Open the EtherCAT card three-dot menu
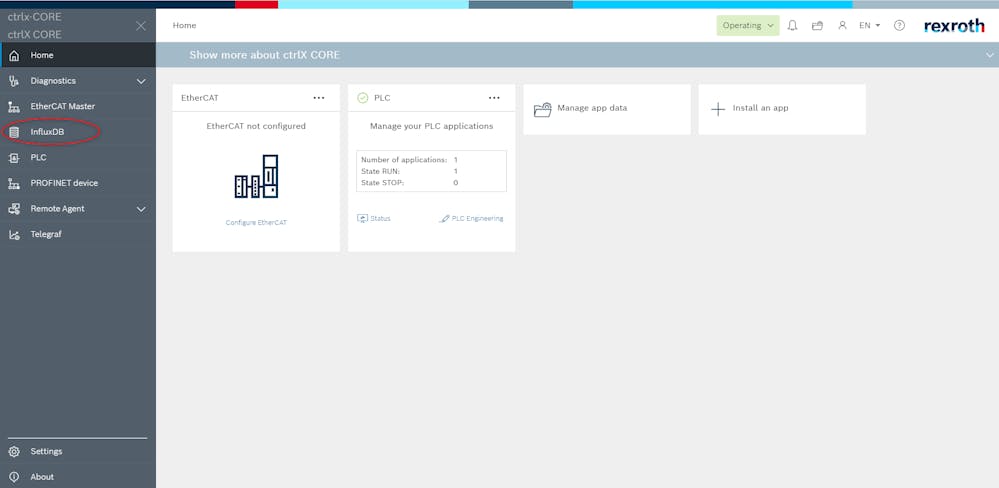 point(319,98)
